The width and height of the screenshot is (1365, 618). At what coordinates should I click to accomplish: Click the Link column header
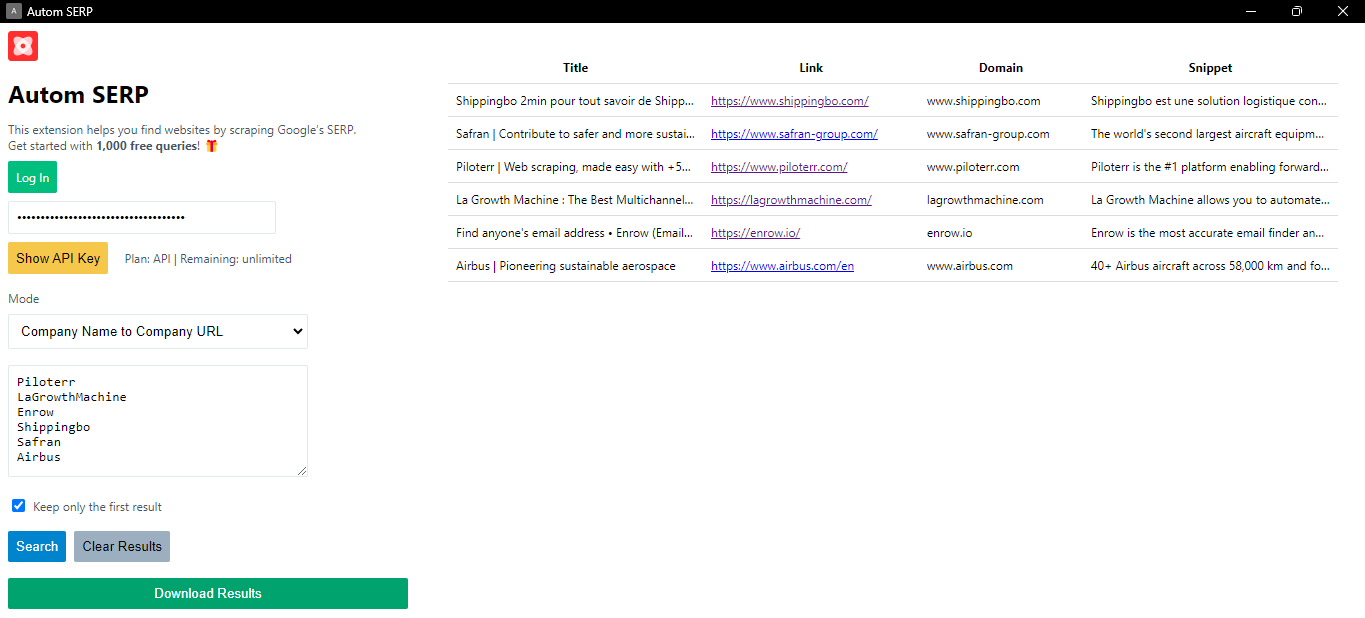point(811,68)
